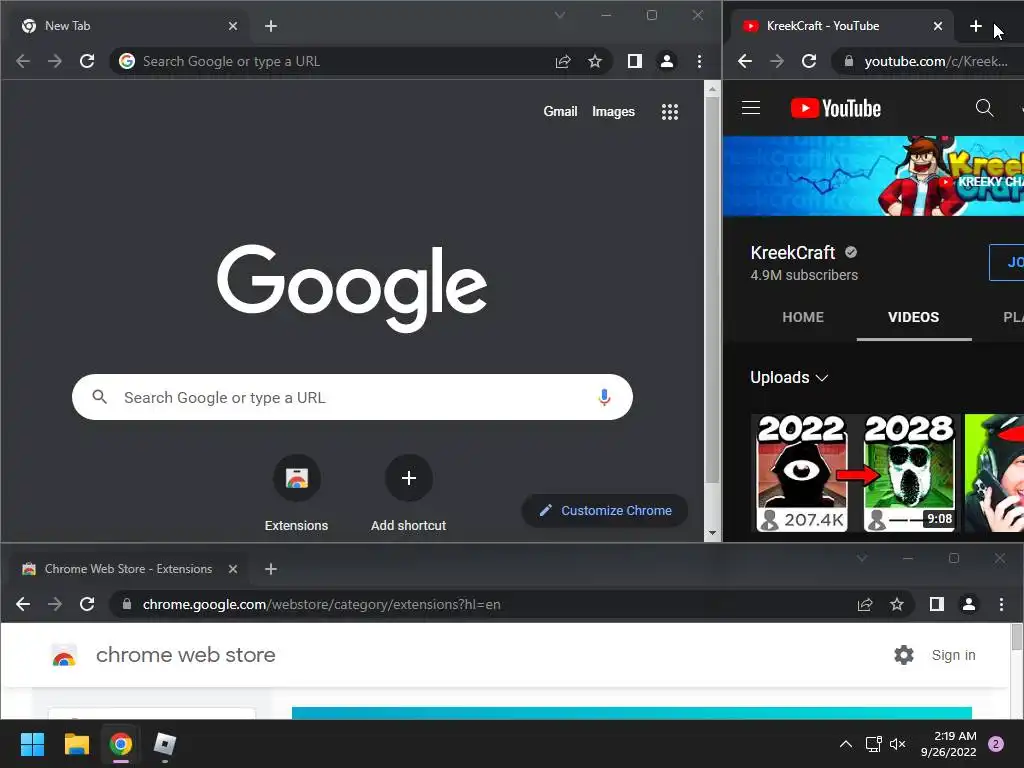Click the chrome web store logo
Screen dimensions: 1024x768
(163, 655)
